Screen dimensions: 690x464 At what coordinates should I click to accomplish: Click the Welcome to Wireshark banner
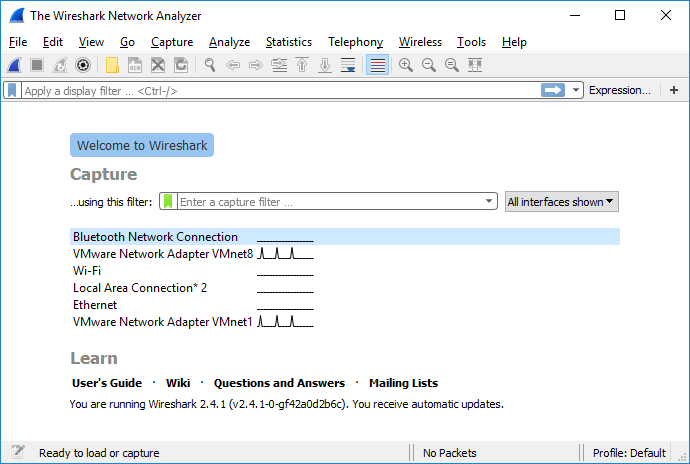pos(142,145)
